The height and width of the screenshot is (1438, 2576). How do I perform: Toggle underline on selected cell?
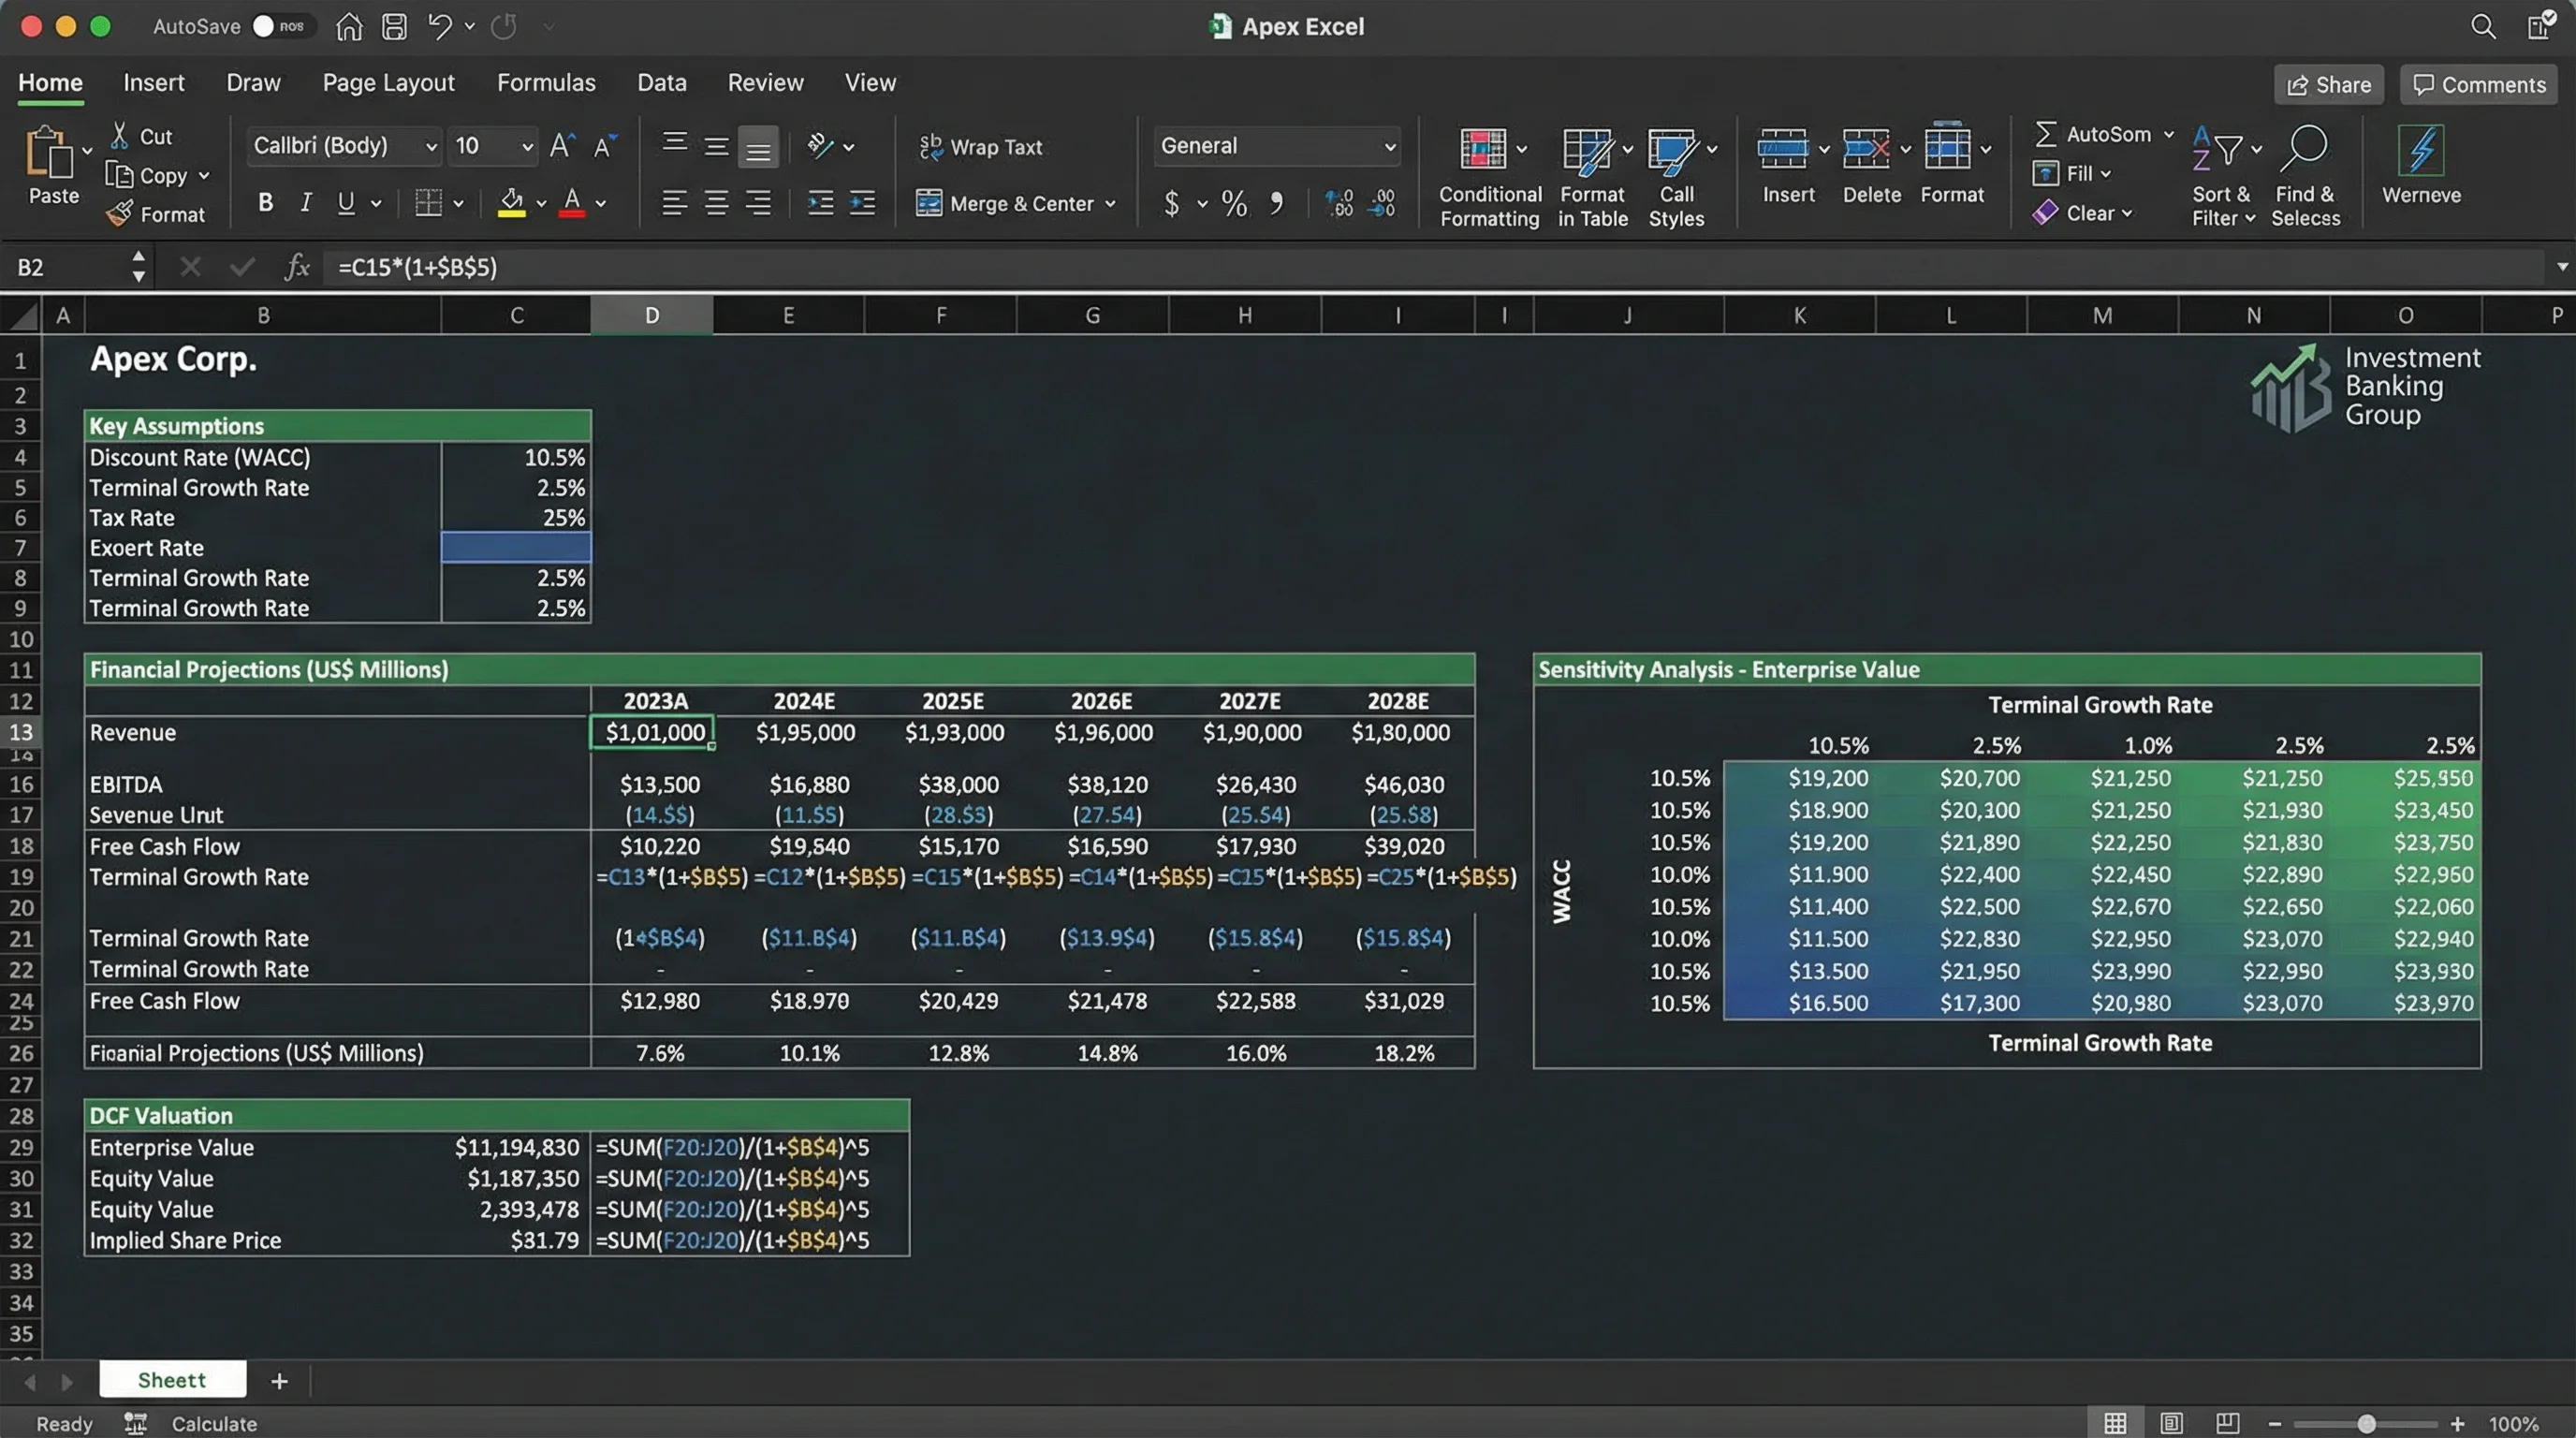pyautogui.click(x=347, y=202)
